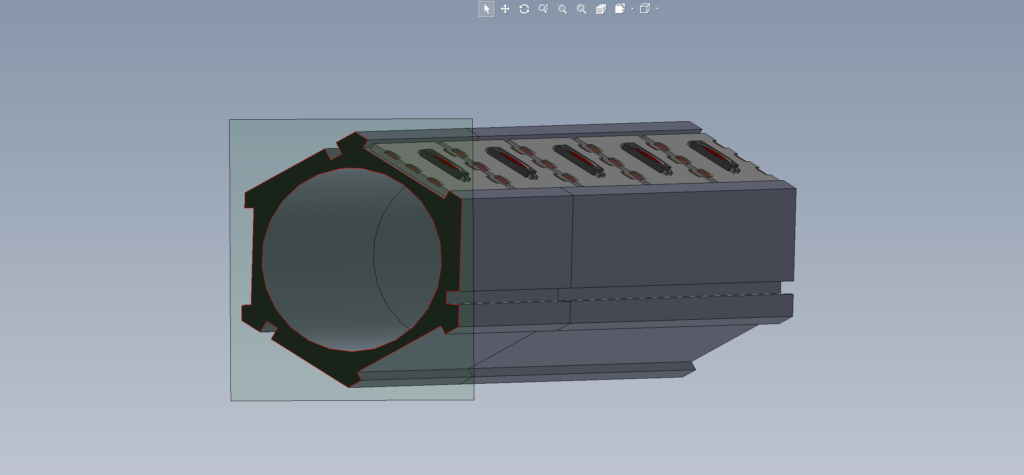Select the large right side face

coord(680,235)
